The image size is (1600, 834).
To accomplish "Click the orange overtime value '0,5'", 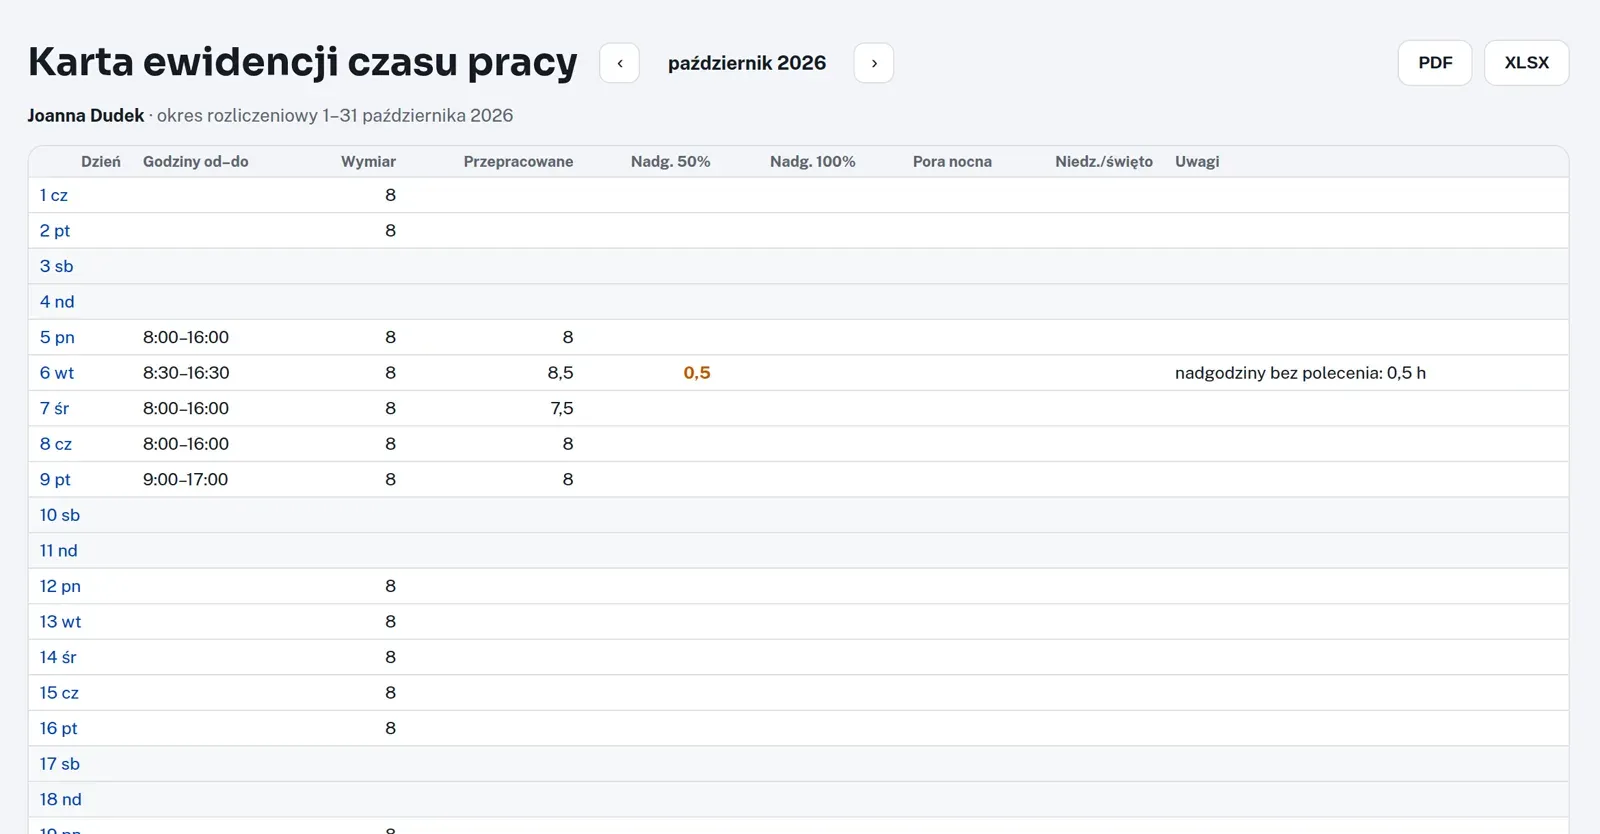I will point(697,373).
